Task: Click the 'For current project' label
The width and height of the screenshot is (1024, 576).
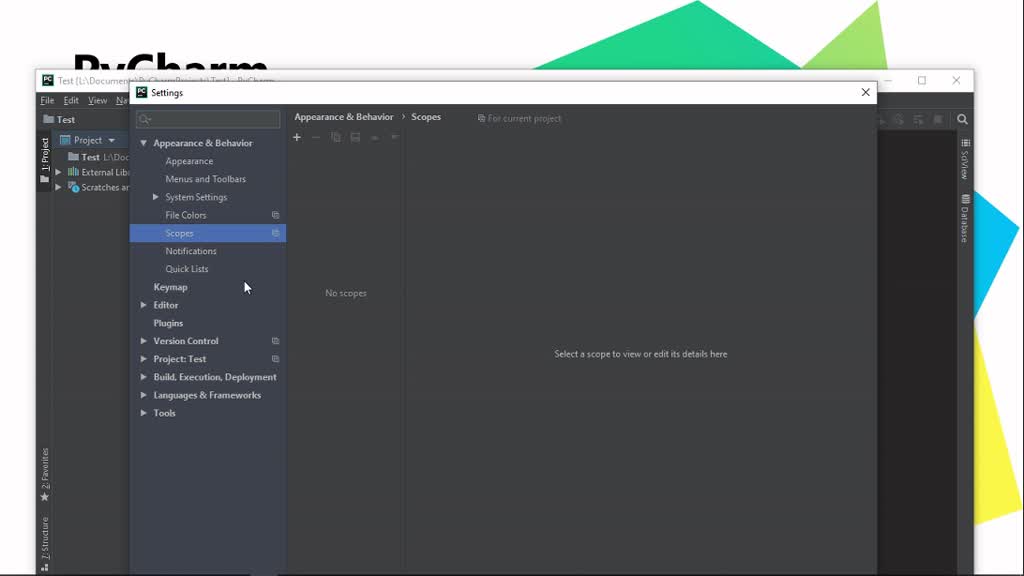Action: (519, 119)
